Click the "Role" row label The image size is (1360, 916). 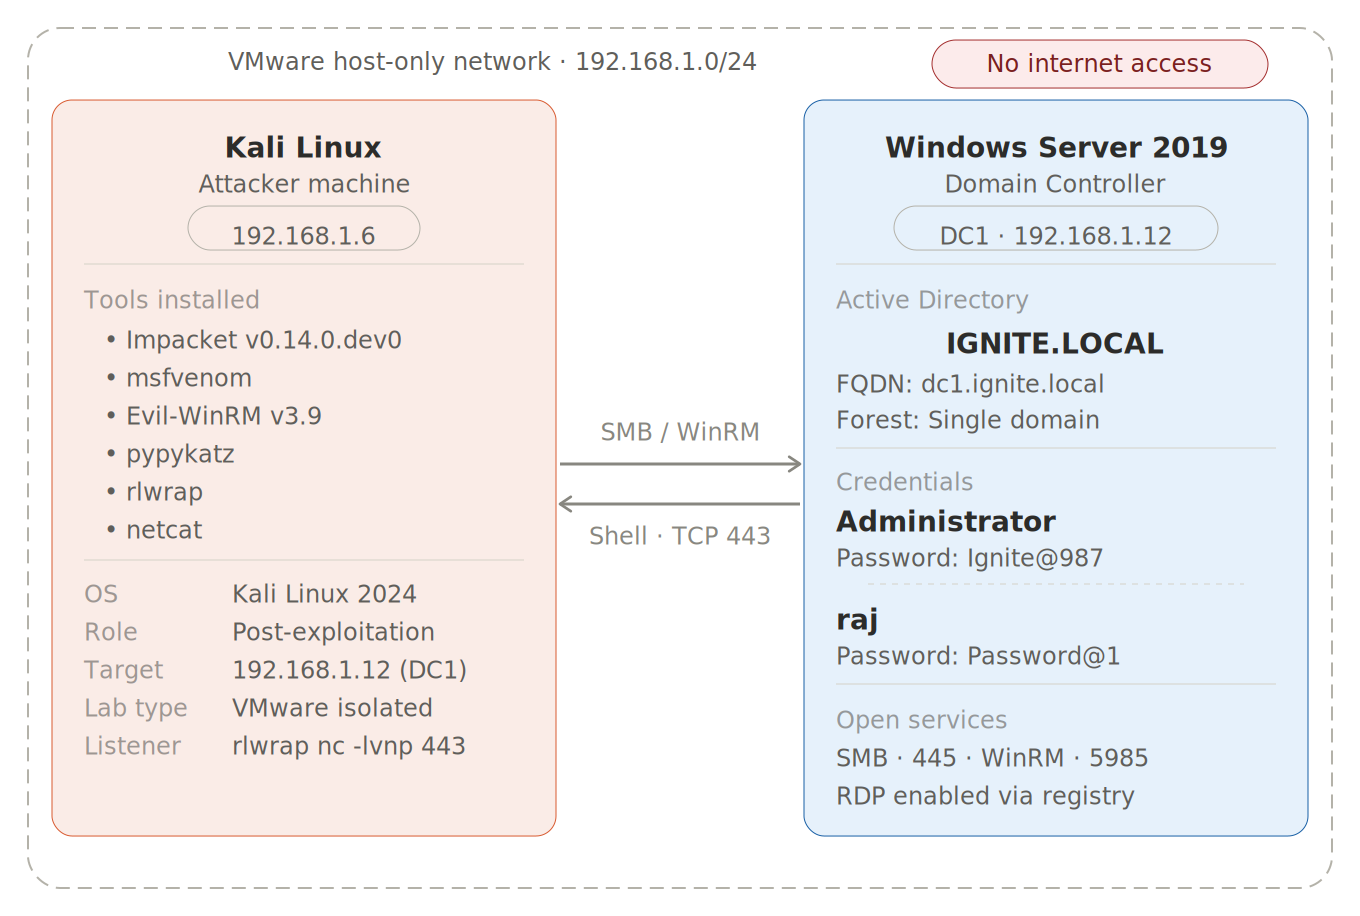[x=111, y=632]
